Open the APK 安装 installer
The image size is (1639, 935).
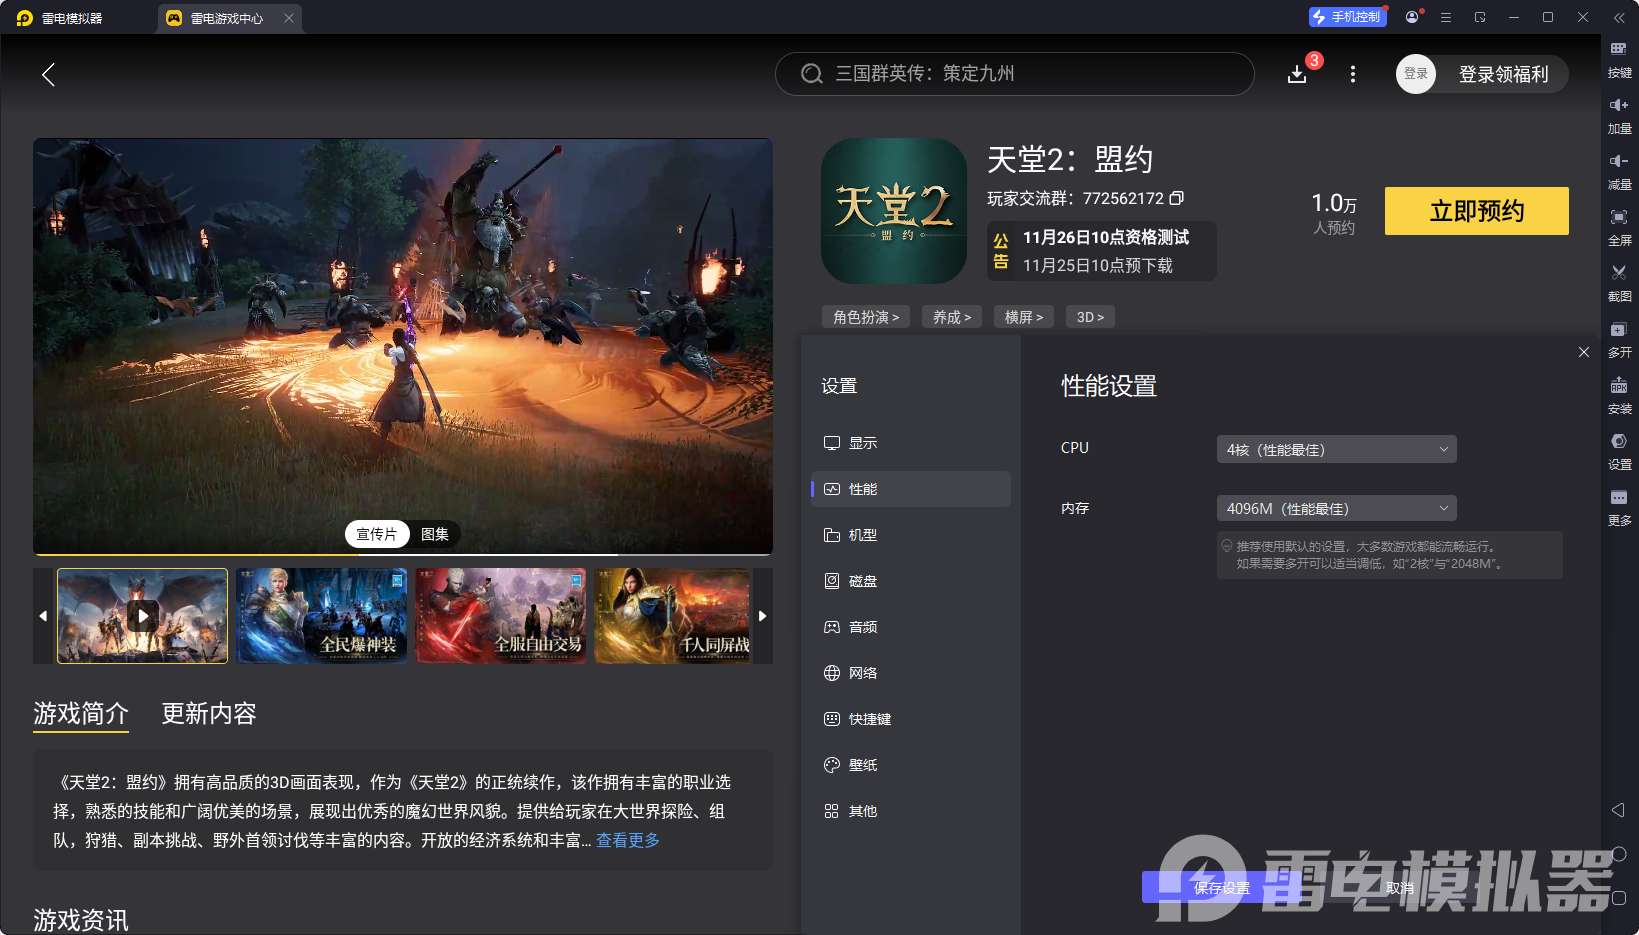pos(1620,396)
